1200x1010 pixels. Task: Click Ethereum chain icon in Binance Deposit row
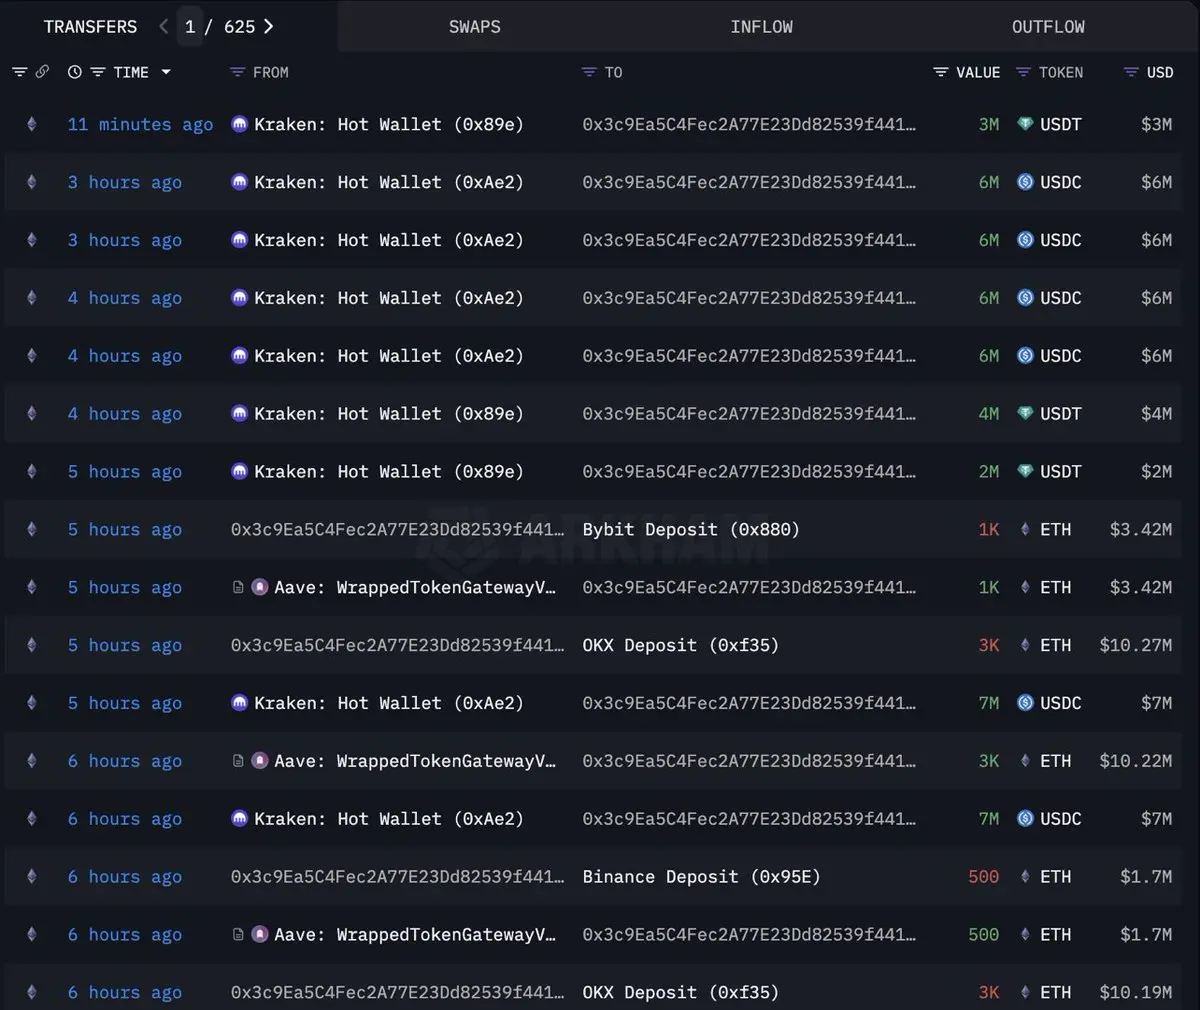pyautogui.click(x=31, y=876)
